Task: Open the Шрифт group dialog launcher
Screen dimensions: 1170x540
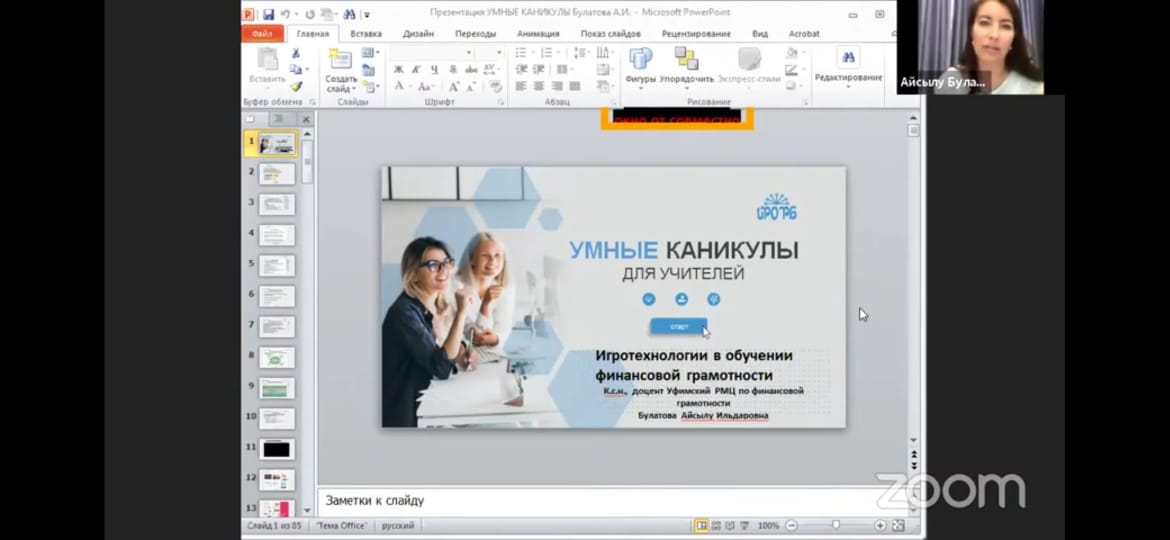Action: coord(500,102)
